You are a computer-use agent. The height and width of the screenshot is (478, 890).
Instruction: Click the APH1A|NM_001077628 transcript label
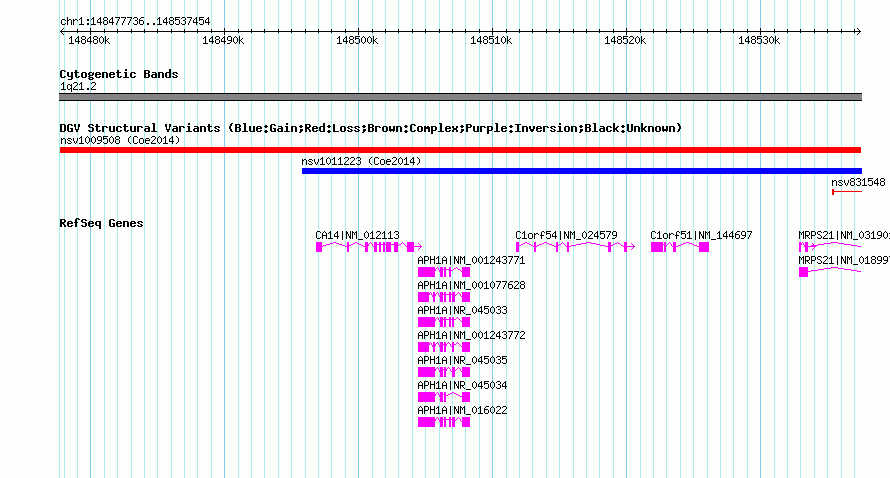coord(471,285)
